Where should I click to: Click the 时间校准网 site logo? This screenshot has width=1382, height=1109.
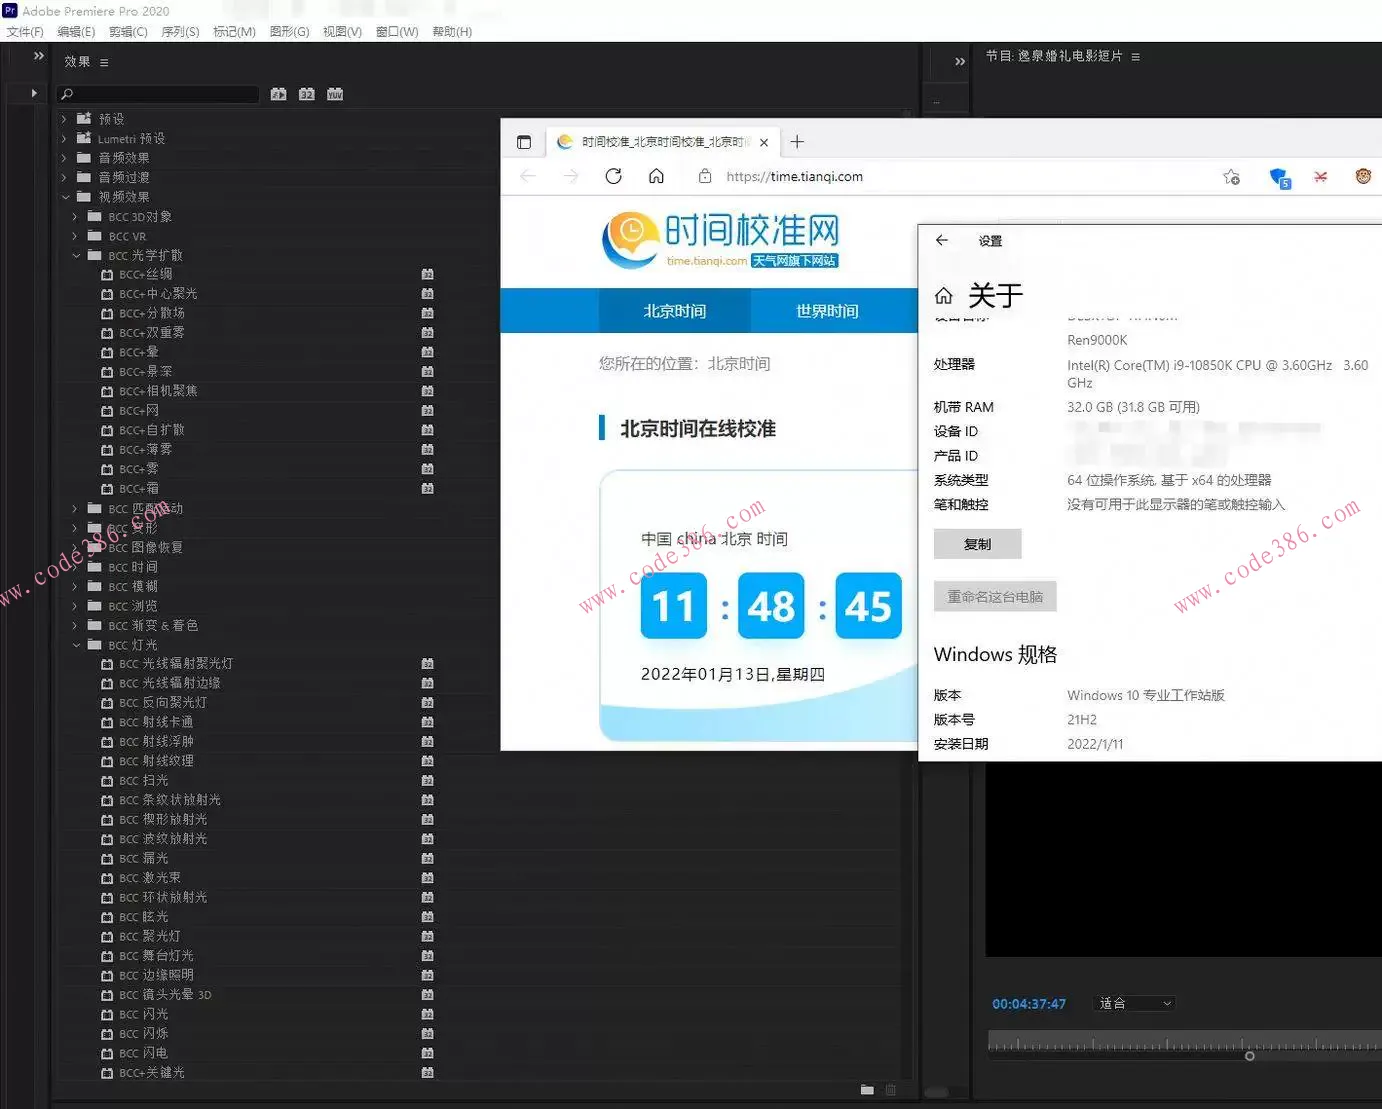tap(720, 240)
